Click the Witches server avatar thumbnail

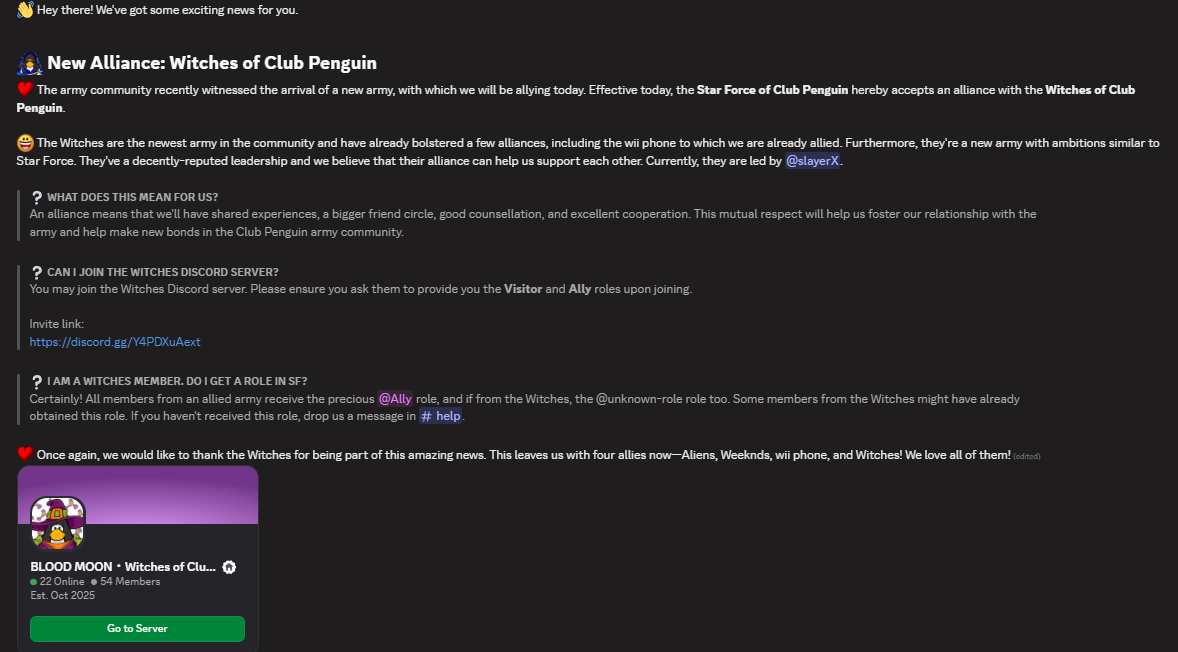57,523
